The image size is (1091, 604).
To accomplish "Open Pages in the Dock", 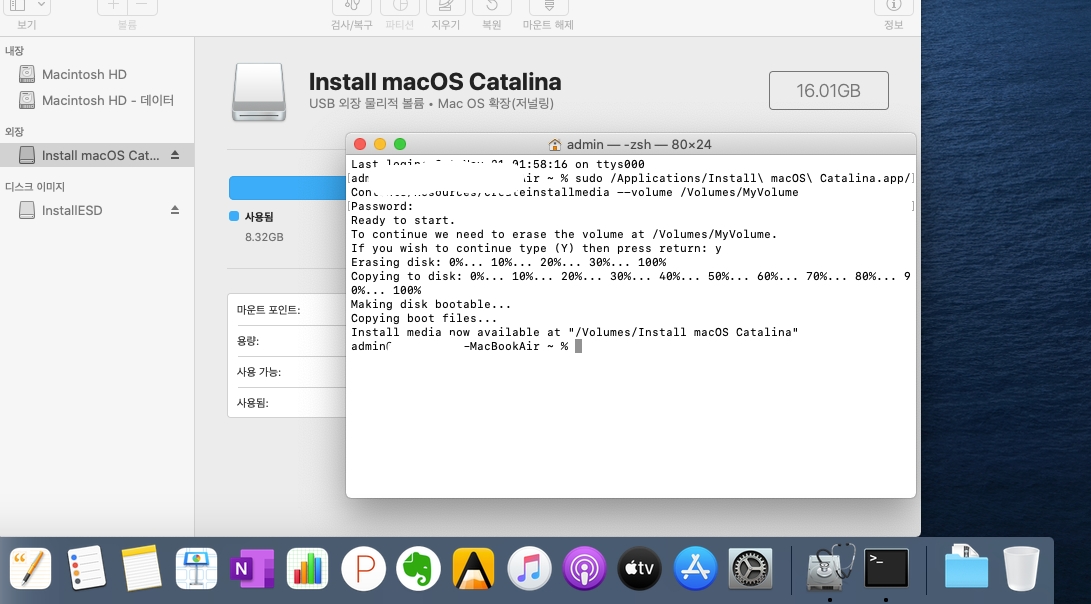I will (29, 568).
